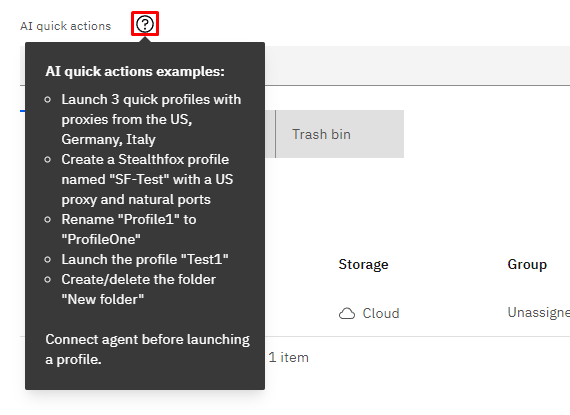Click the "AI quick actions" label
Viewport: 570px width, 415px height.
point(65,26)
